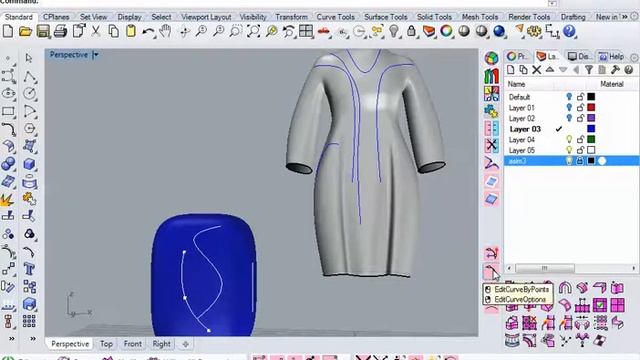Open the Perspective viewport title dropdown arrow

[96, 55]
